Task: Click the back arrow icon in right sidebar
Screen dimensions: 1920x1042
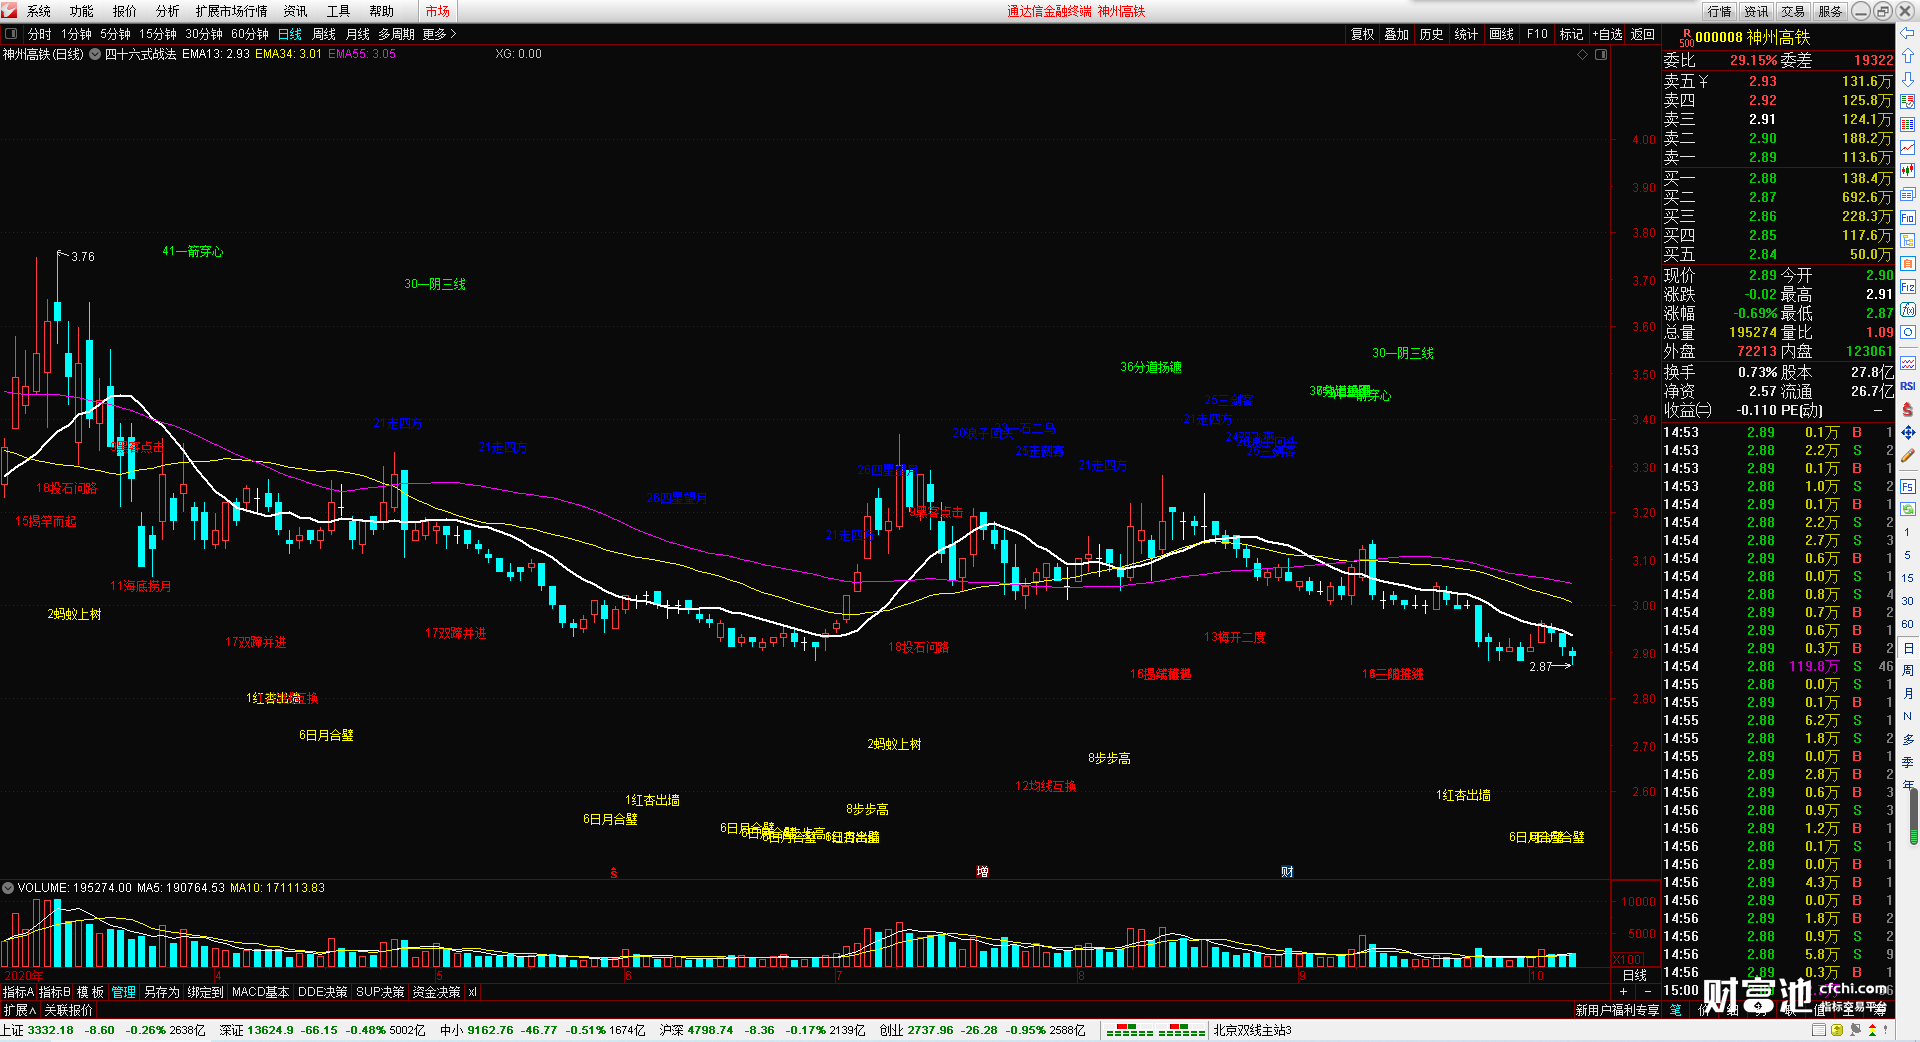Action: 1907,34
